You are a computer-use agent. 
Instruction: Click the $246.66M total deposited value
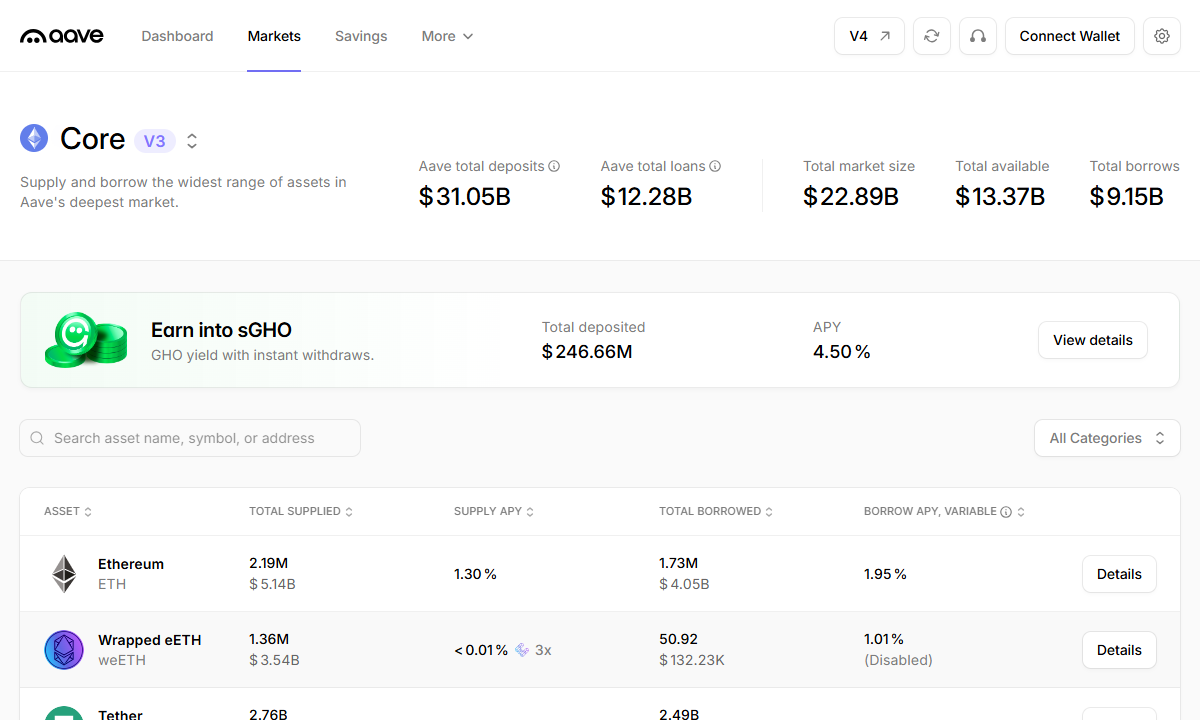coord(587,352)
